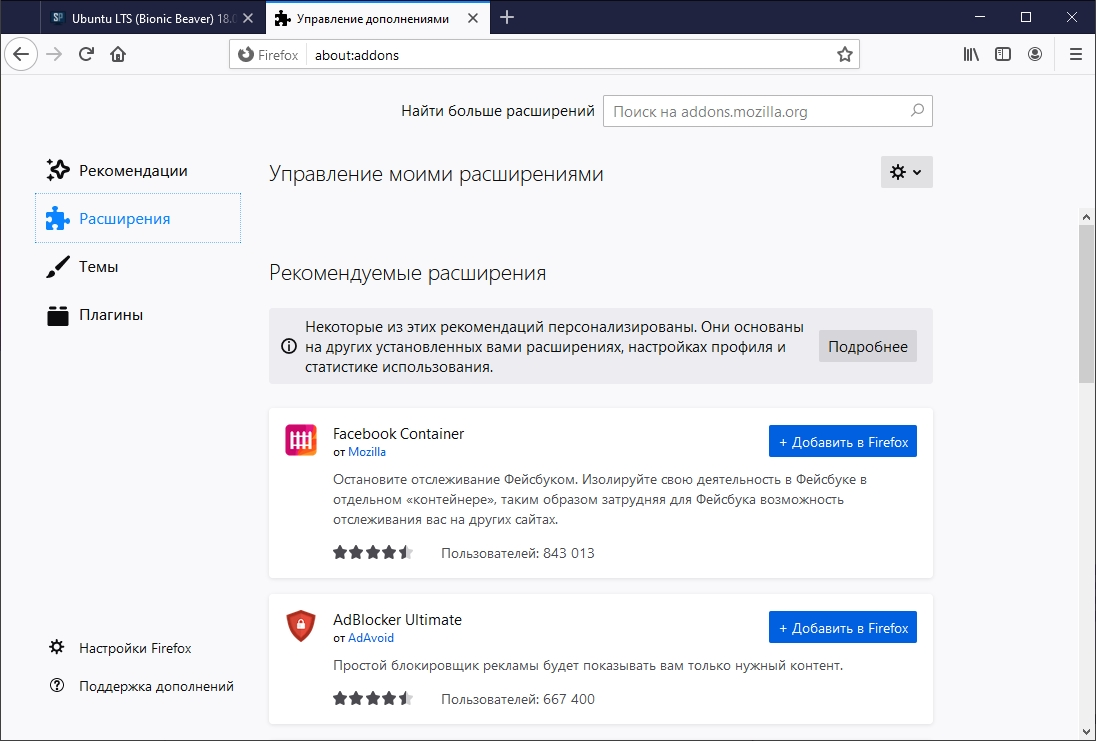This screenshot has width=1096, height=741.
Task: Click the AdBlocker Ultimate title text
Action: coord(397,619)
